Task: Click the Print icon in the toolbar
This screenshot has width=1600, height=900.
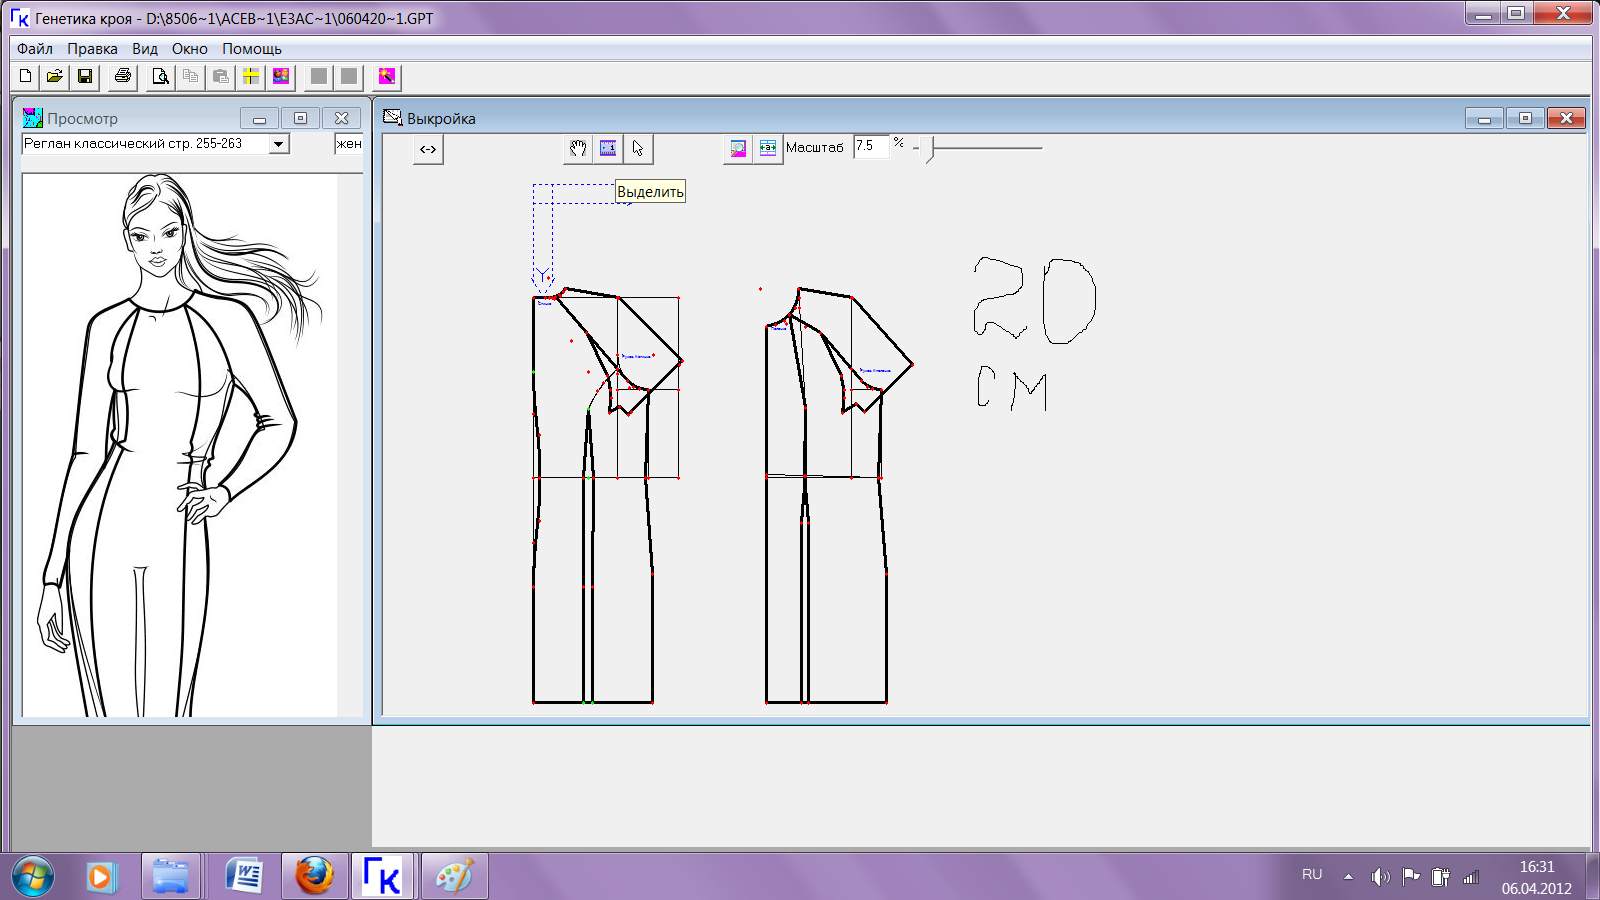Action: pos(123,76)
